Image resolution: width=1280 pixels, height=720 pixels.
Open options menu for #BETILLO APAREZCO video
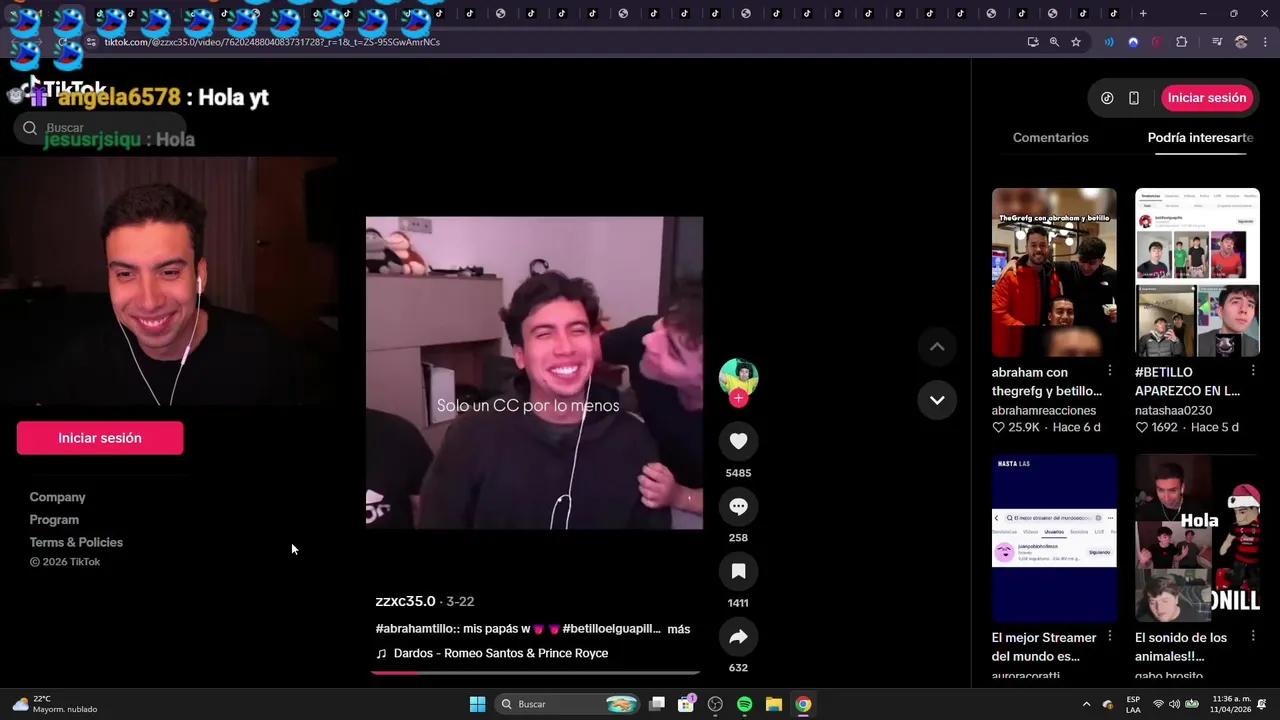tap(1253, 372)
